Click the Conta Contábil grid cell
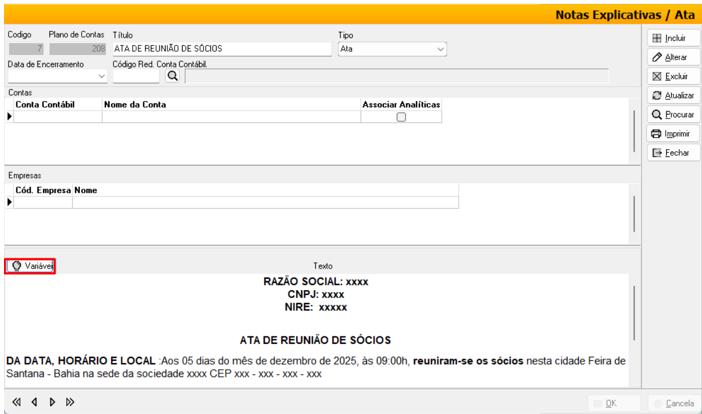This screenshot has height=414, width=702. (58, 117)
